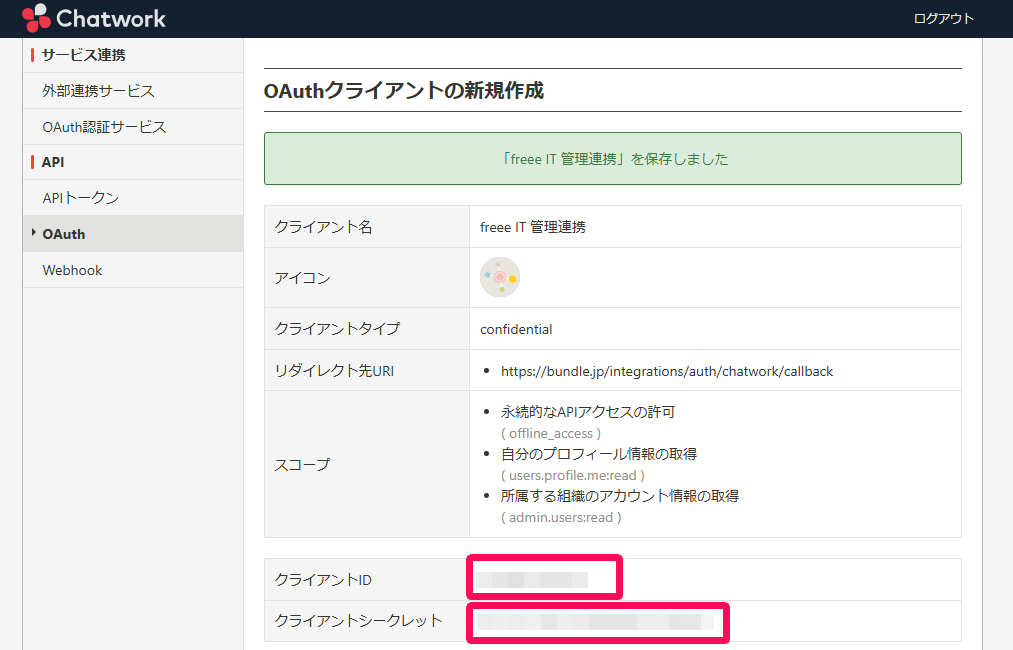Screen dimensions: 1013x650
Task: Click the アイコン row label
Action: point(302,278)
